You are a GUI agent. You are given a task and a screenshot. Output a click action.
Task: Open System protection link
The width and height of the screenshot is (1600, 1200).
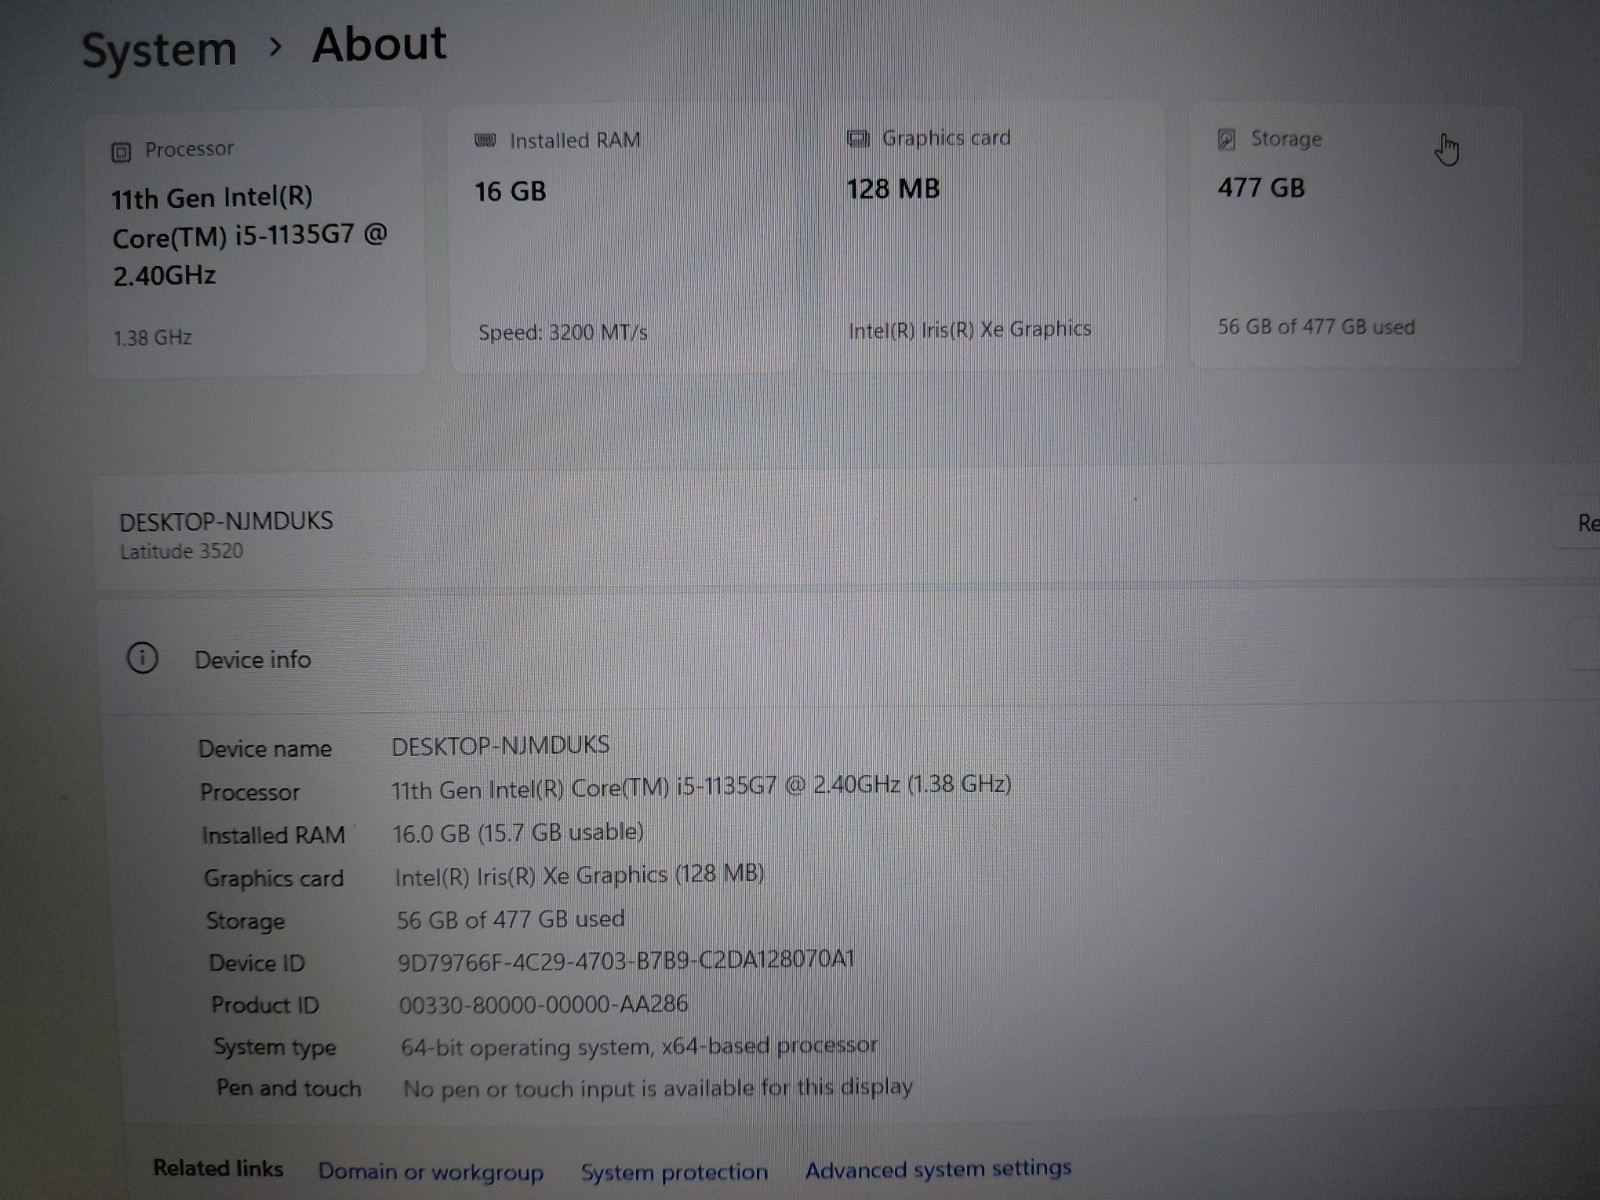pos(674,1171)
